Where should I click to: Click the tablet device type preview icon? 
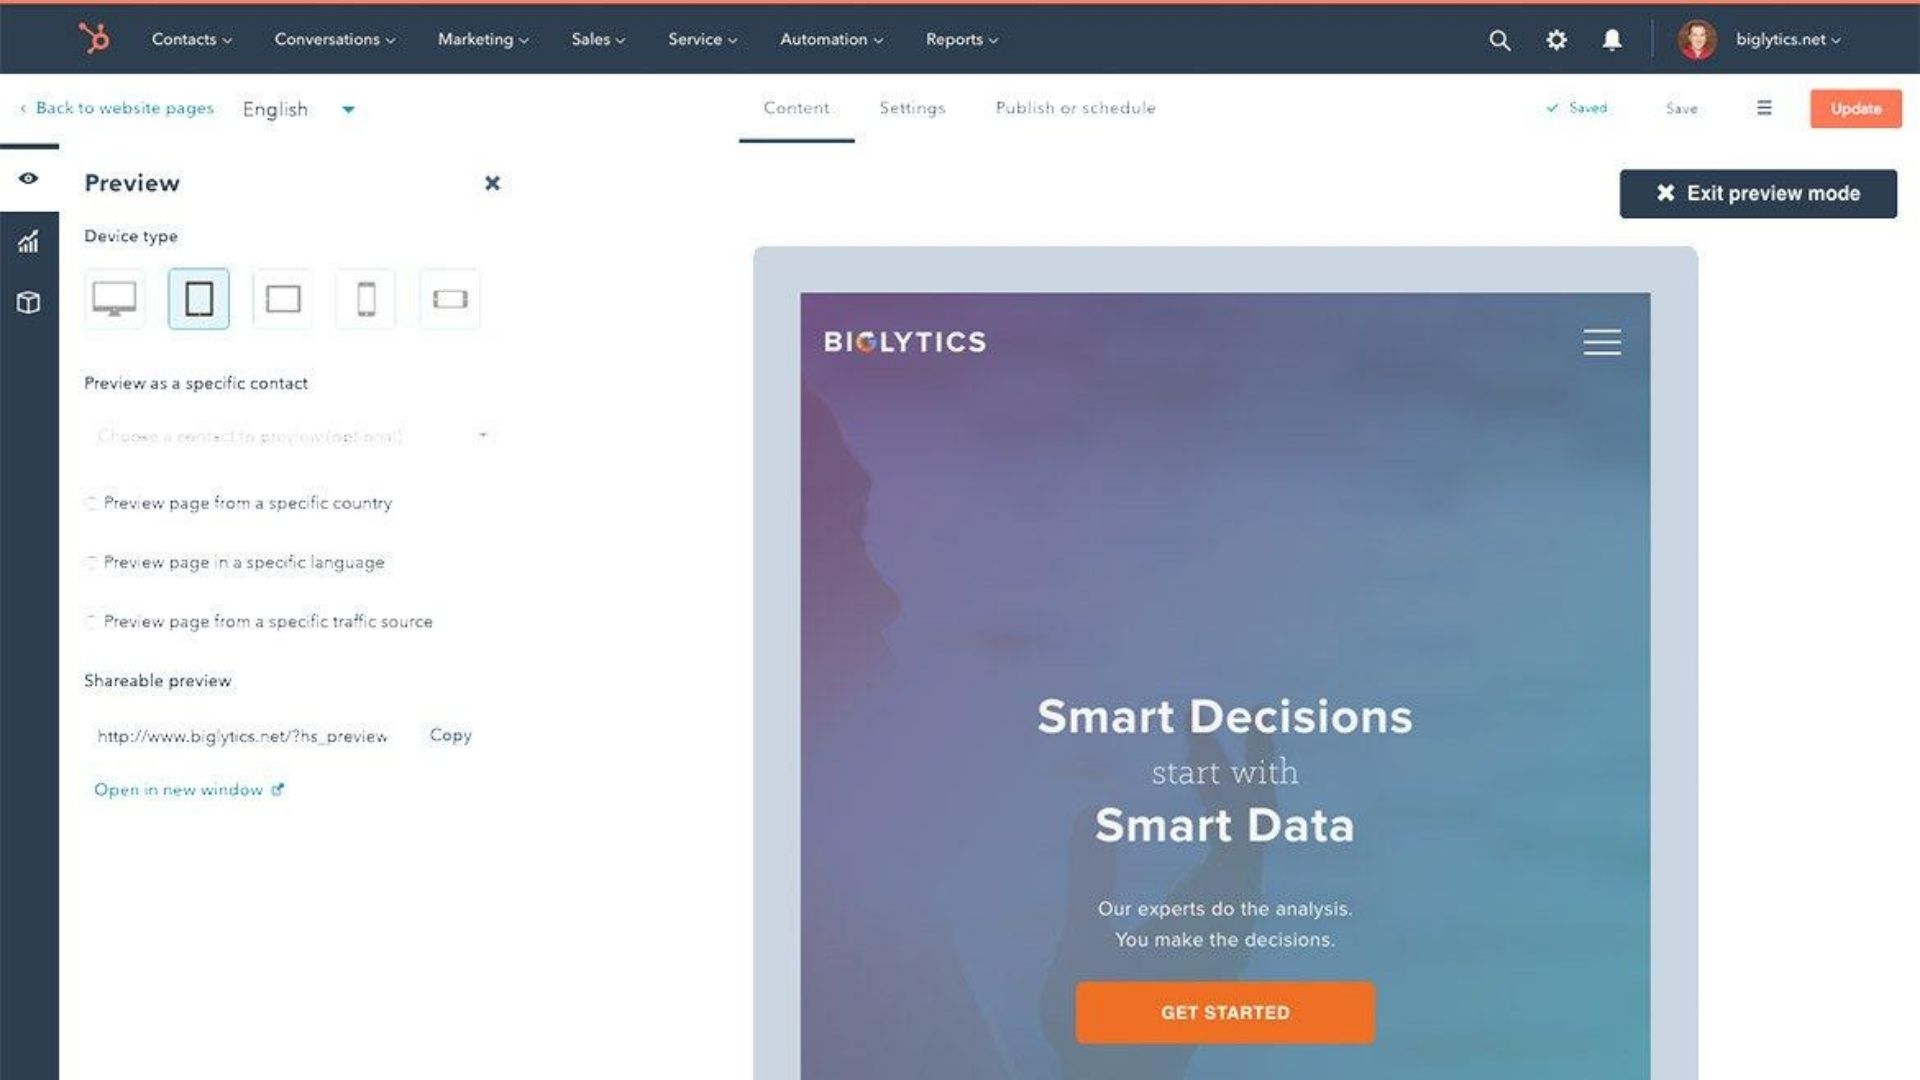pyautogui.click(x=198, y=298)
